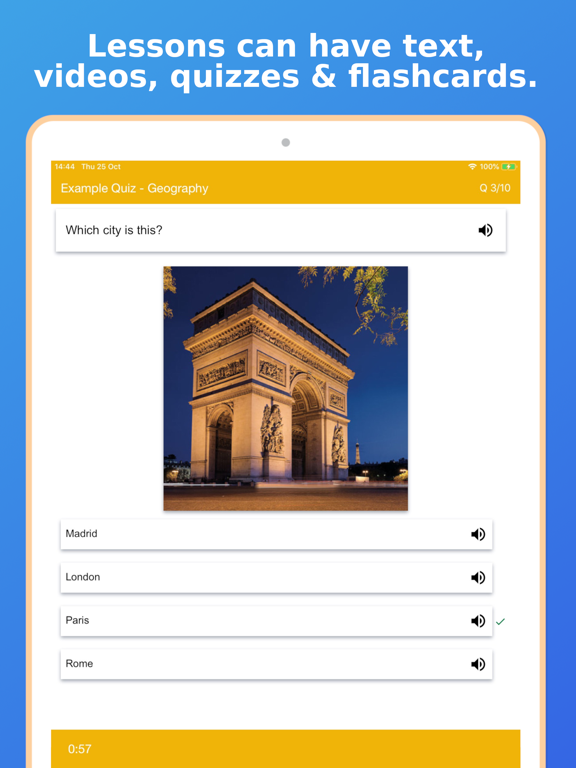Tap the battery indicator icon

click(x=508, y=167)
